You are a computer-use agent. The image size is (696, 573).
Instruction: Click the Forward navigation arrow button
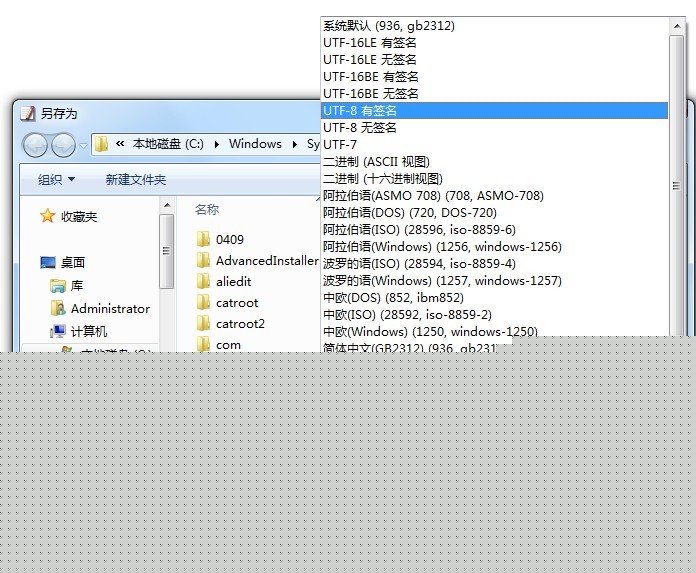pos(63,145)
